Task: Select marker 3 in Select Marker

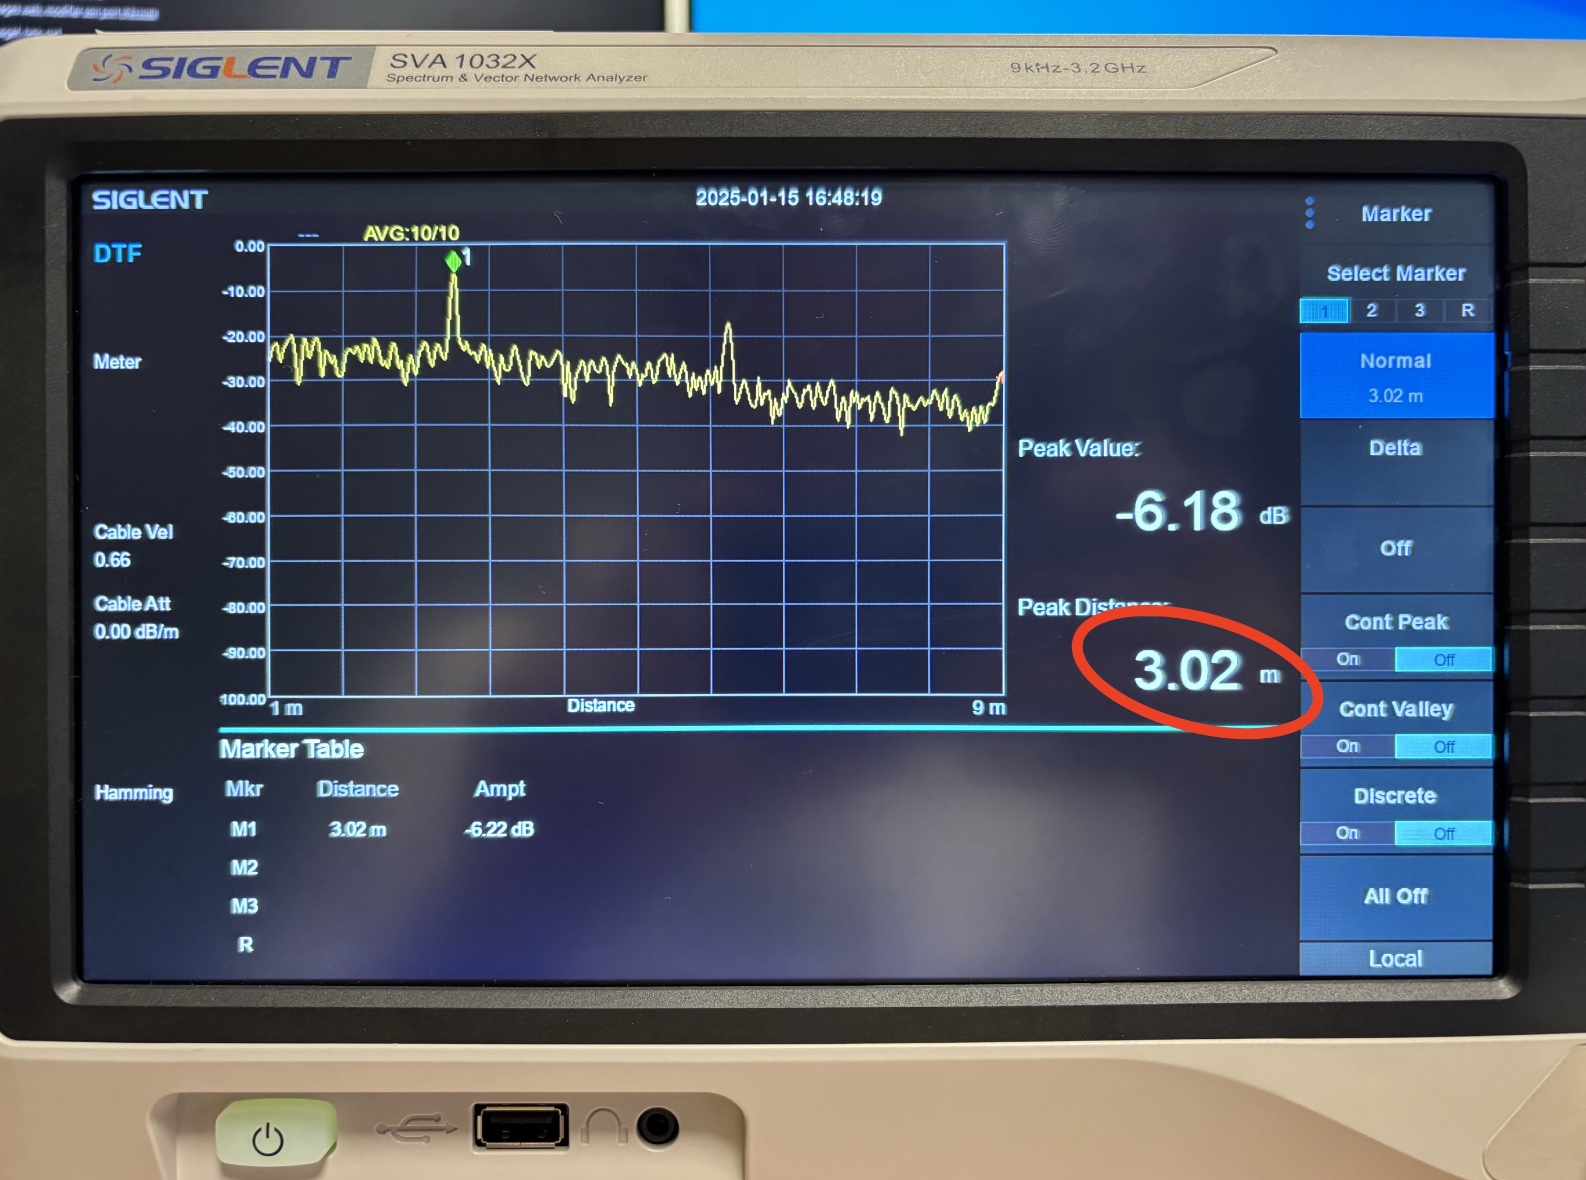Action: click(1420, 311)
